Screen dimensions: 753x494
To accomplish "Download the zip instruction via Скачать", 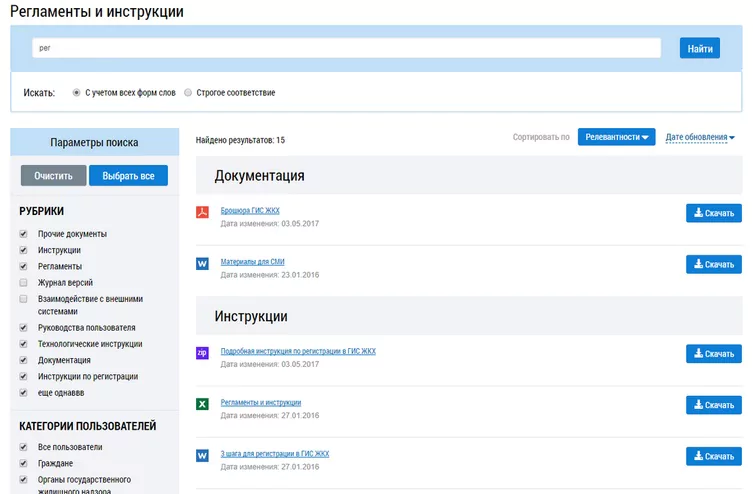I will tap(714, 353).
